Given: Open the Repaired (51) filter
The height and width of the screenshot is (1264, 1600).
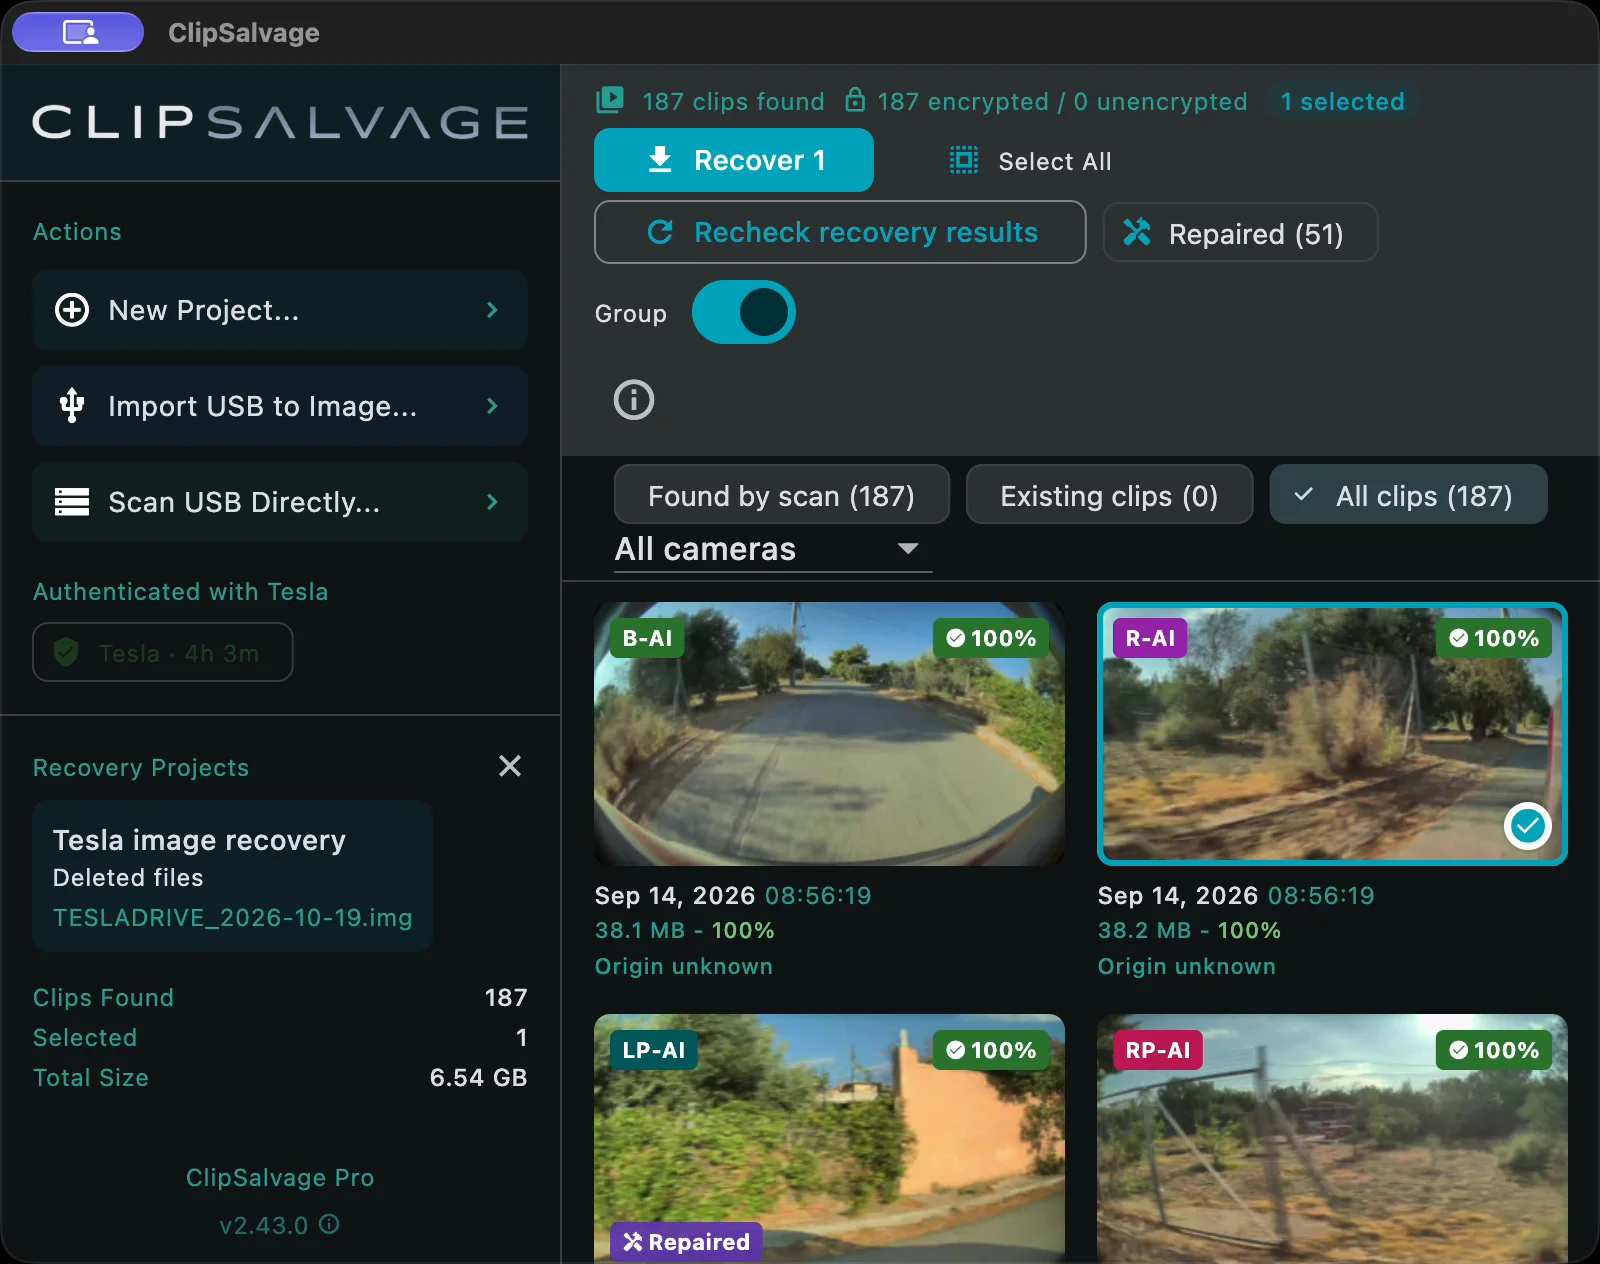Looking at the screenshot, I should (x=1240, y=233).
